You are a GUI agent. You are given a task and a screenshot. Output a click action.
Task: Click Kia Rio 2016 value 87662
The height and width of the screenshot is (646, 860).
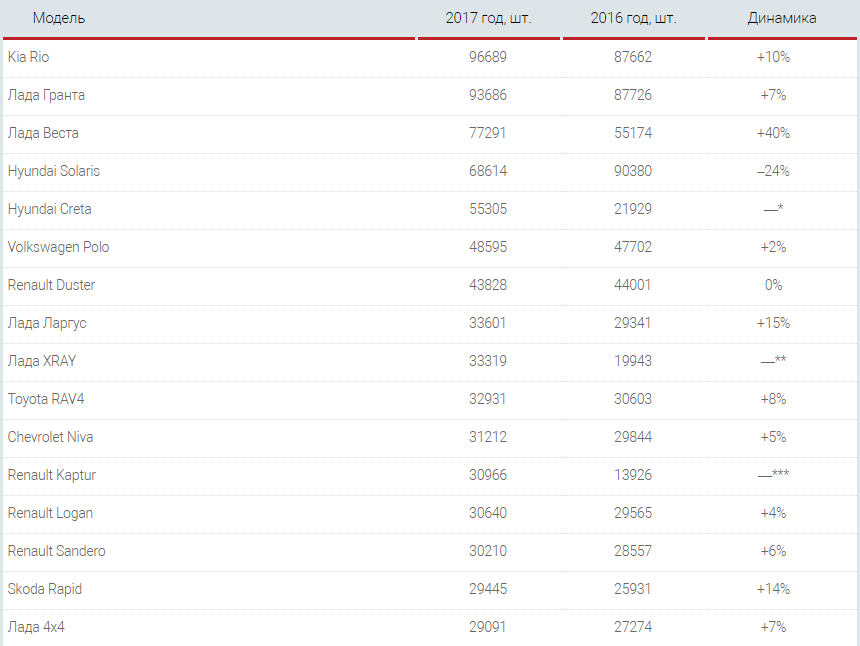[x=633, y=57]
